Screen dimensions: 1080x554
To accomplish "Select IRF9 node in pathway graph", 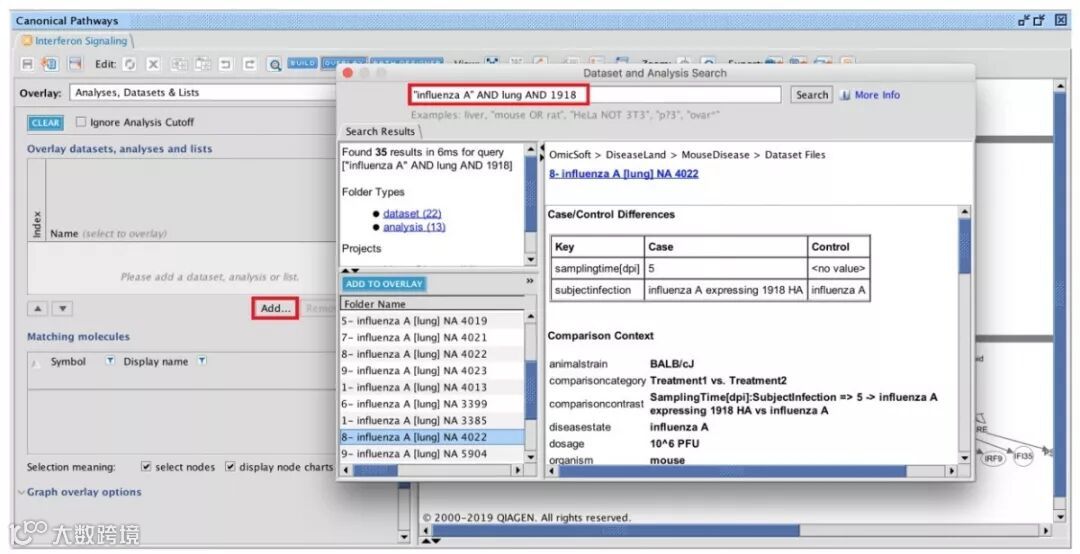I will [993, 458].
